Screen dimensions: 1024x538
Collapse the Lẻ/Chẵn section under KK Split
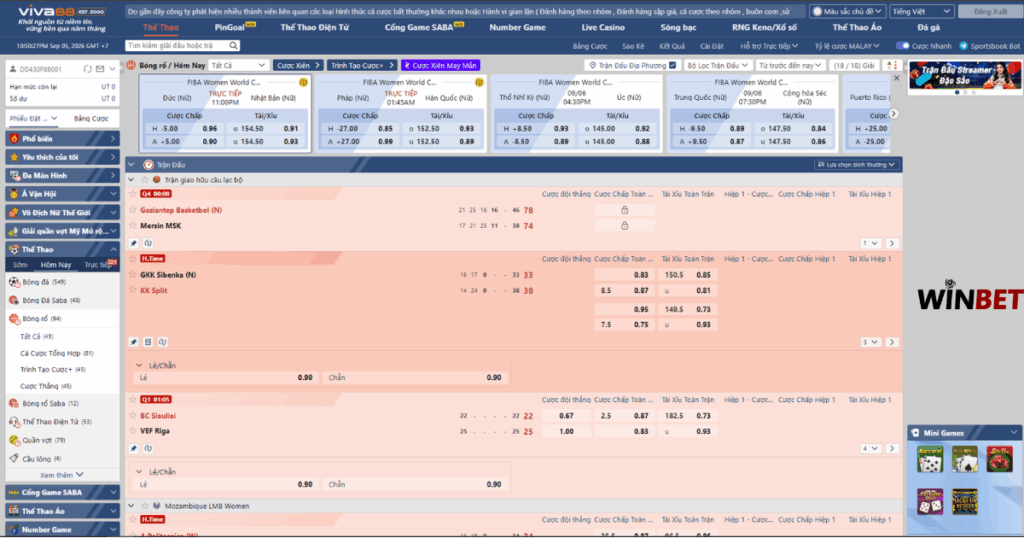coord(139,366)
